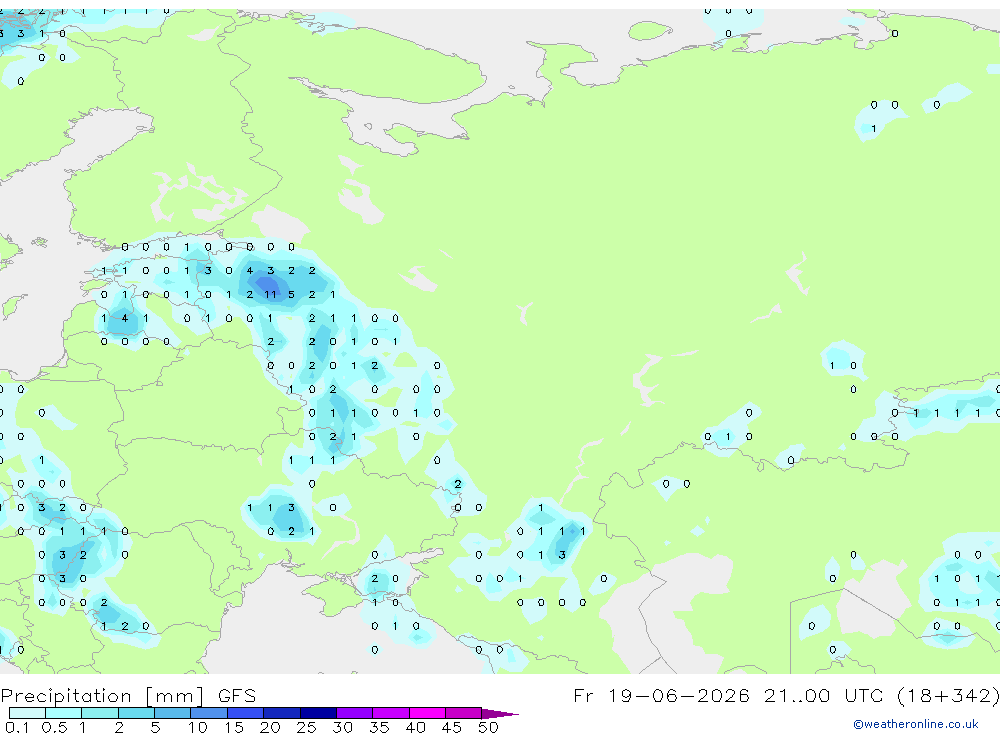Image resolution: width=1000 pixels, height=733 pixels.
Task: Click the 2–5 mm legend color swatch
Action: (x=136, y=713)
